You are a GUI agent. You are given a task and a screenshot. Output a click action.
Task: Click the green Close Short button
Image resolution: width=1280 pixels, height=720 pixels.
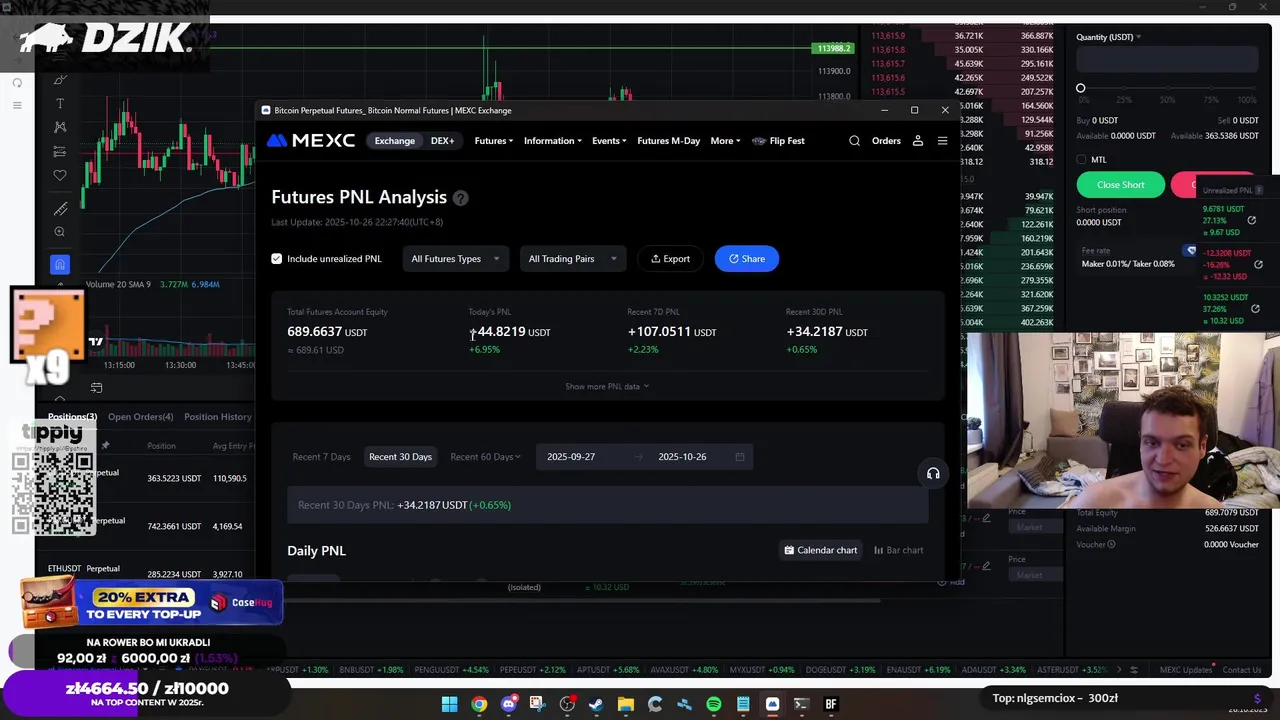pyautogui.click(x=1120, y=185)
